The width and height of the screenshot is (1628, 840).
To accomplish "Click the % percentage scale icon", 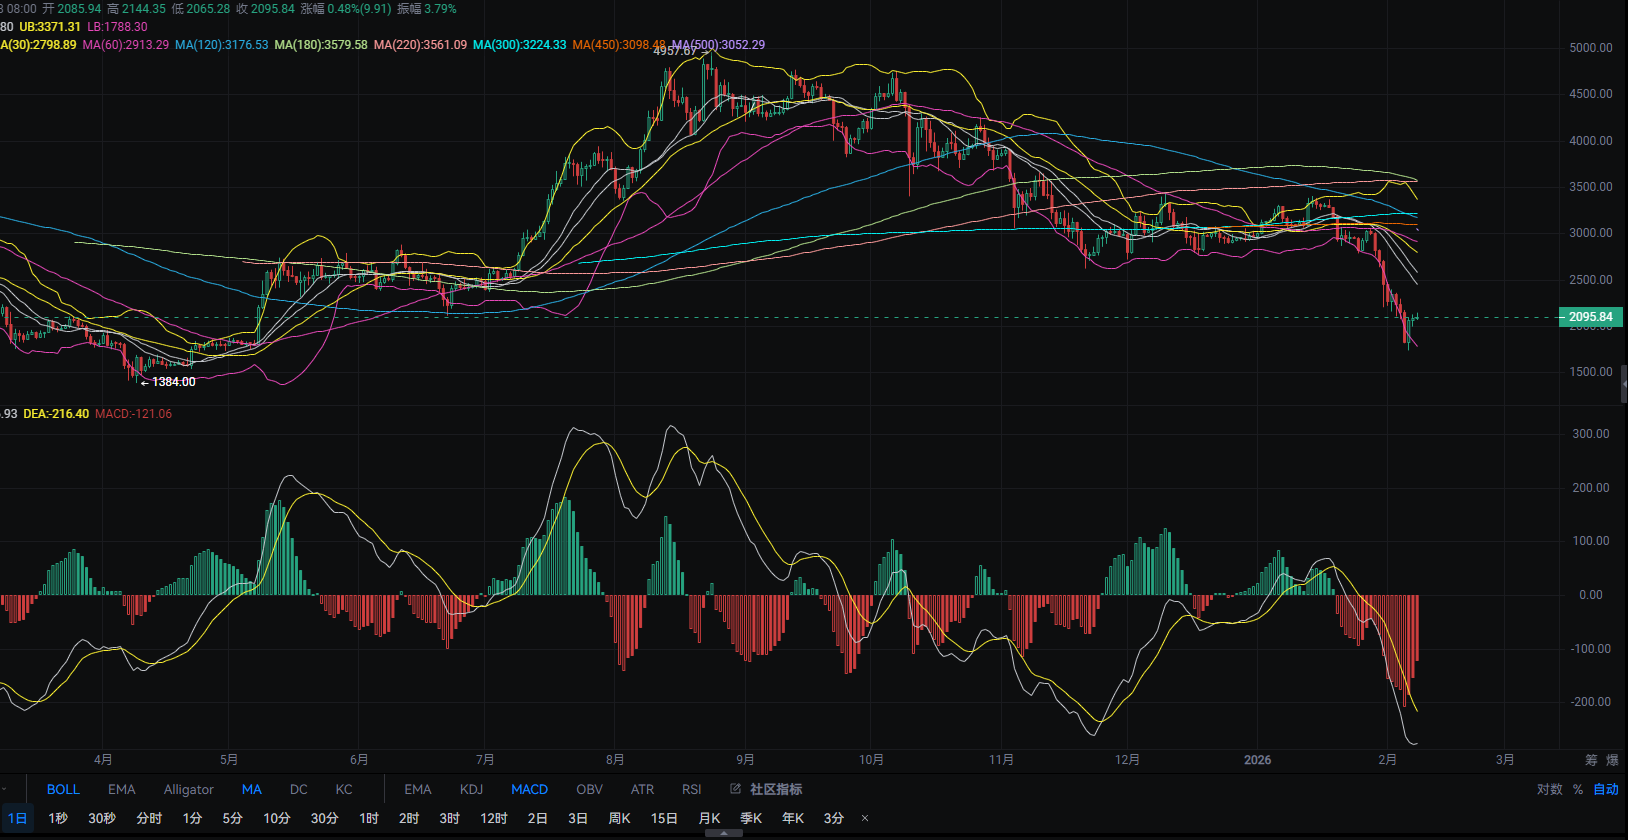I will [x=1578, y=789].
